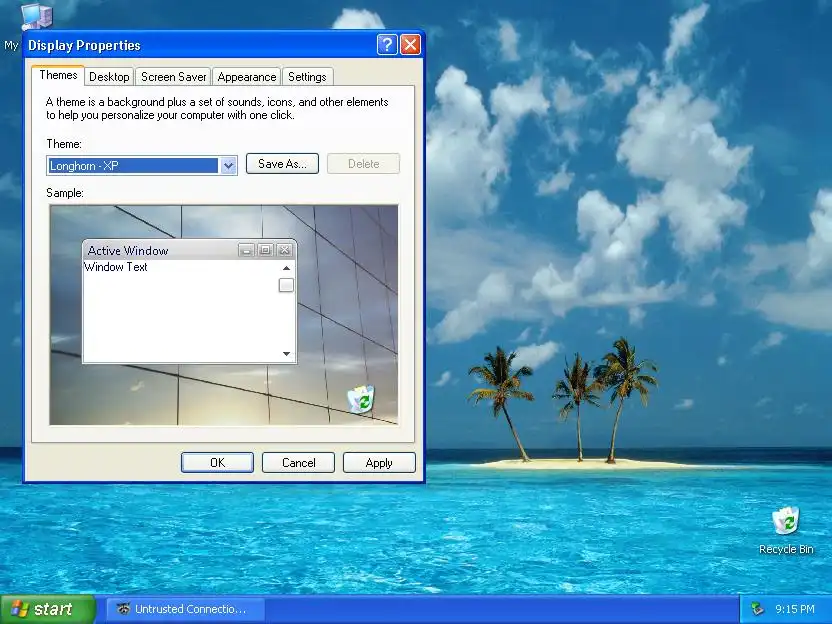Image resolution: width=832 pixels, height=624 pixels.
Task: Go to the Settings tab
Action: (307, 77)
